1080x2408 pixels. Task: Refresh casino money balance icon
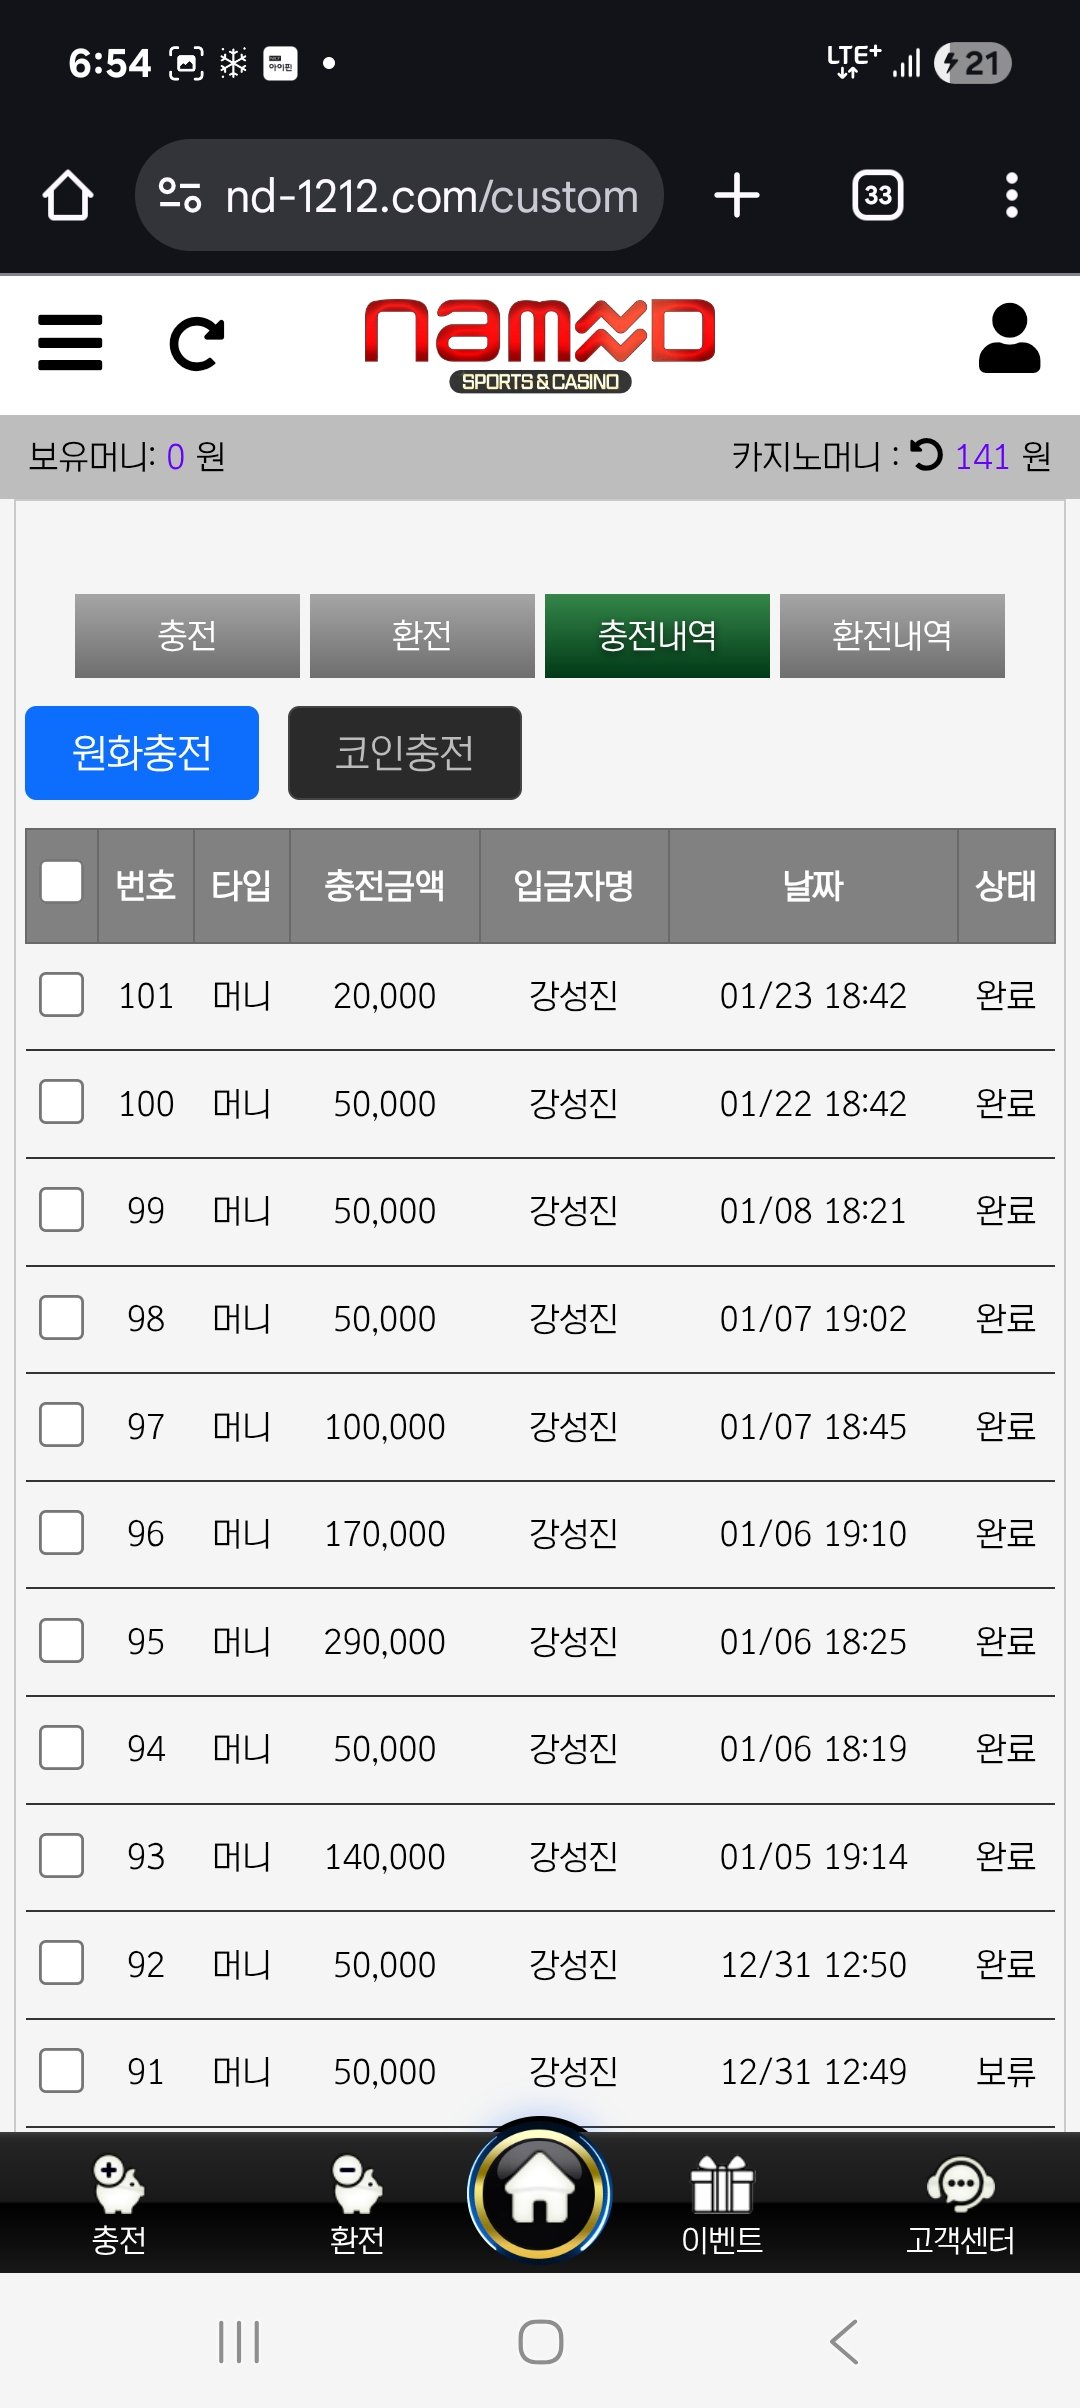pos(927,455)
